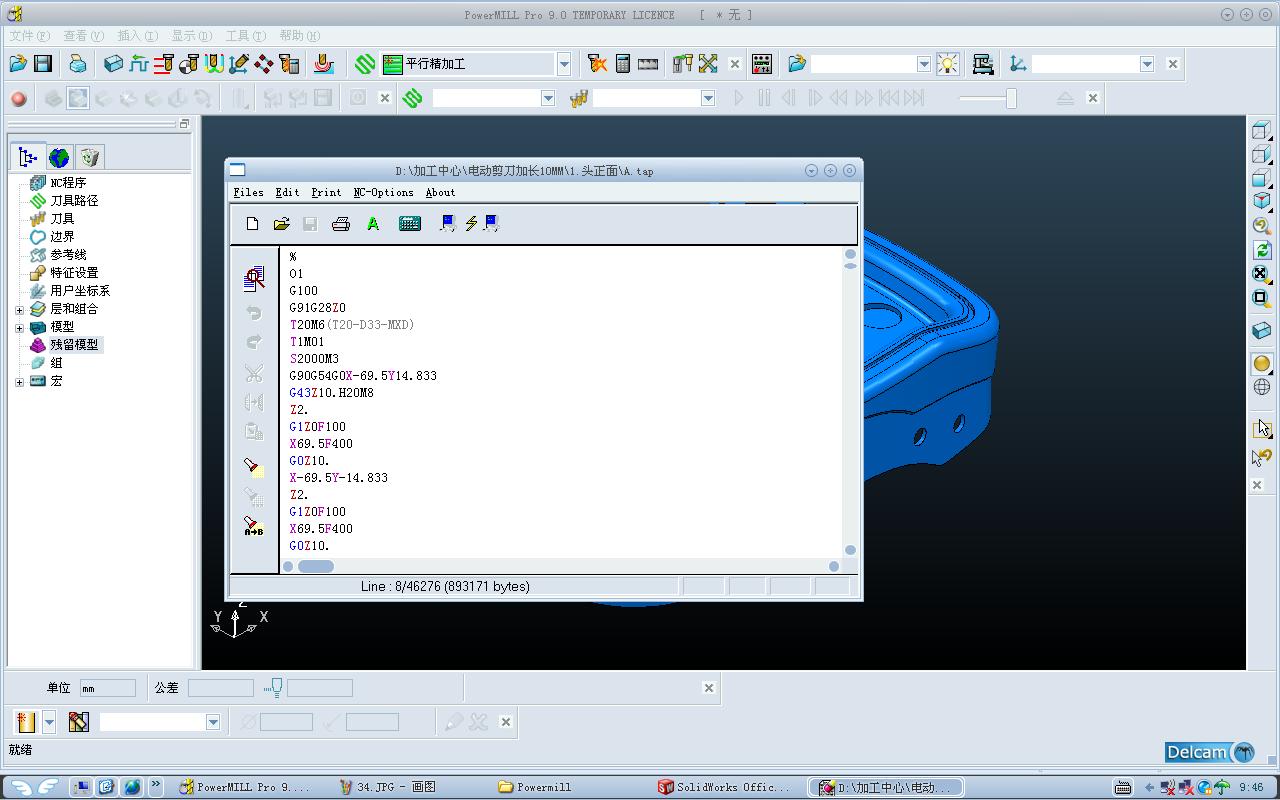The image size is (1280, 800).
Task: Click the NC editor horizontal scrollbar thumb
Action: (315, 566)
